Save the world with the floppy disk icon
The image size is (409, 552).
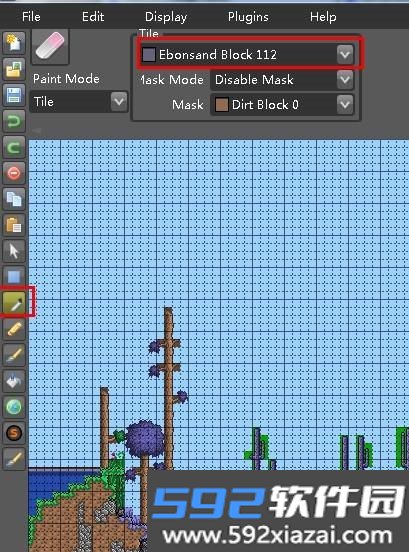[x=14, y=94]
